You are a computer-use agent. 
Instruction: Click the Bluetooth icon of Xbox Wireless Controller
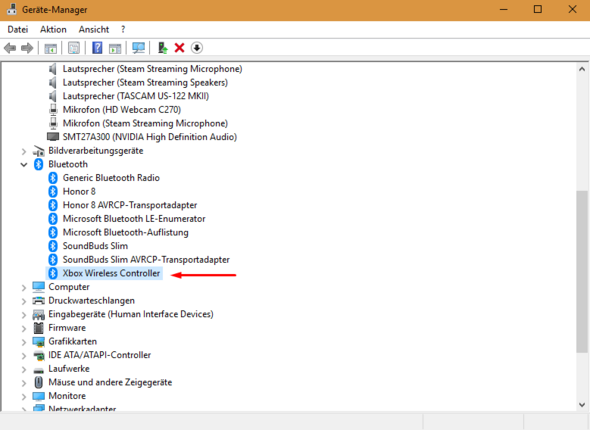(x=53, y=273)
